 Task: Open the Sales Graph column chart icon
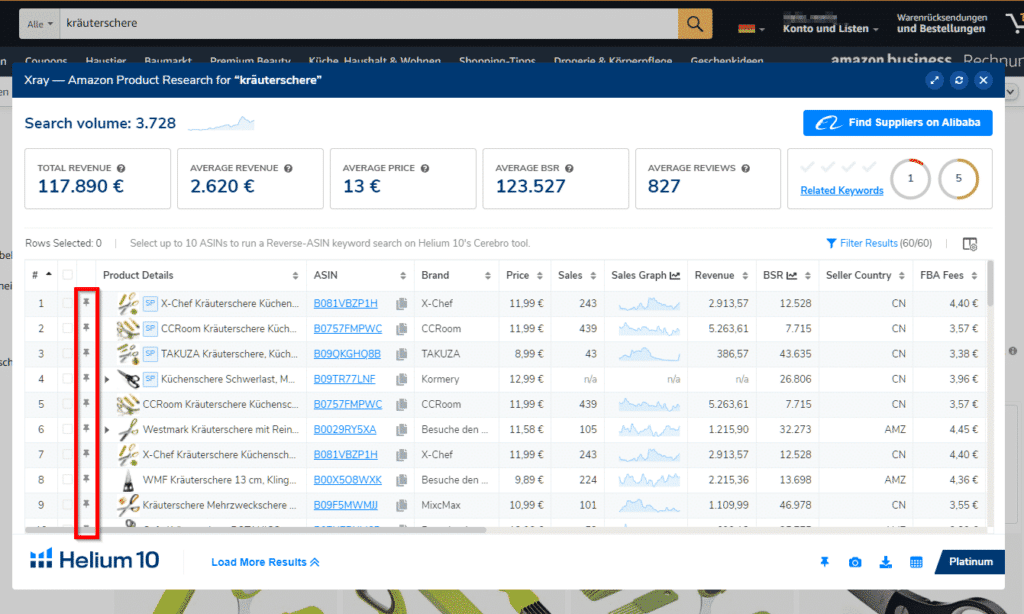[675, 276]
